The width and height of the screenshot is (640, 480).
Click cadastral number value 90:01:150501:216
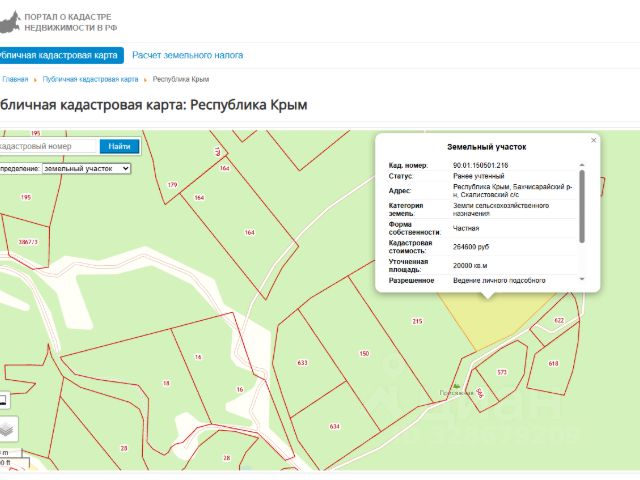(480, 165)
